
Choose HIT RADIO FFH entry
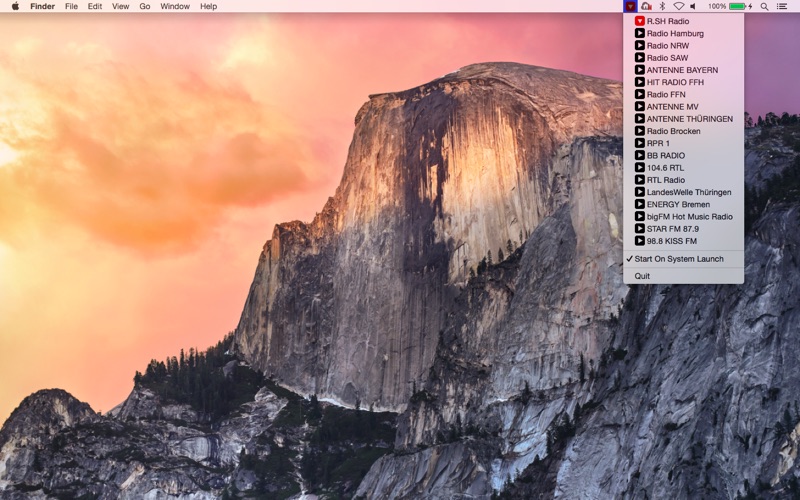(675, 82)
